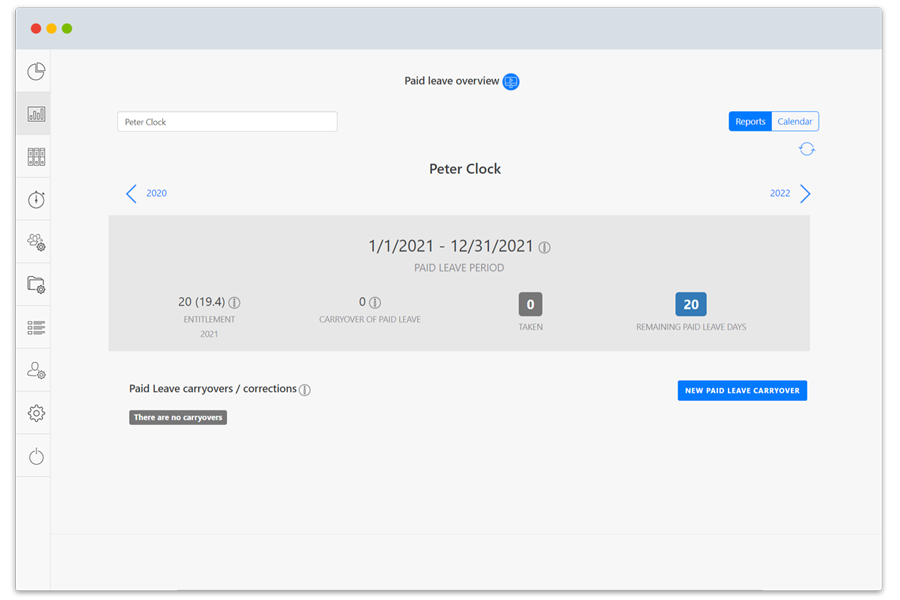Click the New Paid Leave Carryover button

pyautogui.click(x=742, y=391)
